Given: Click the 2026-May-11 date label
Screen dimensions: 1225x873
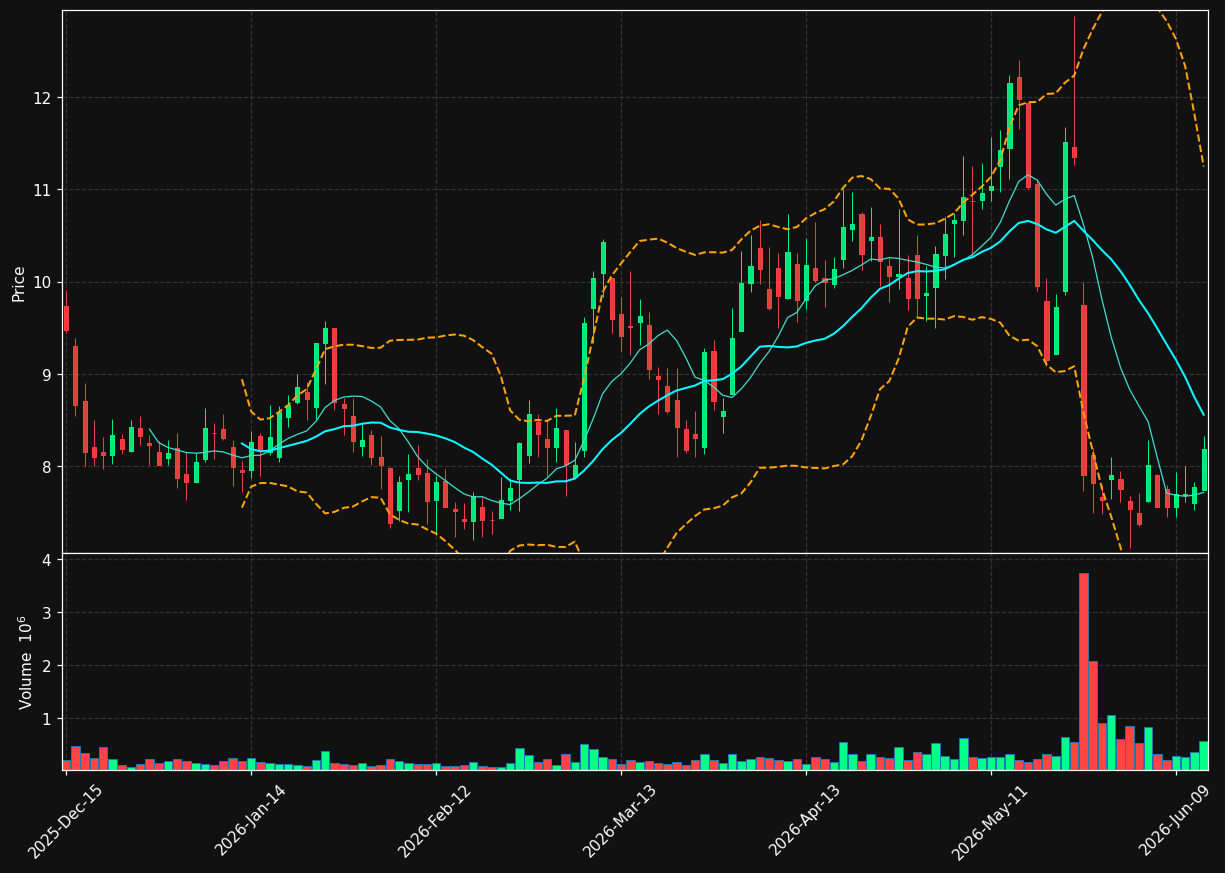Looking at the screenshot, I should point(989,821).
